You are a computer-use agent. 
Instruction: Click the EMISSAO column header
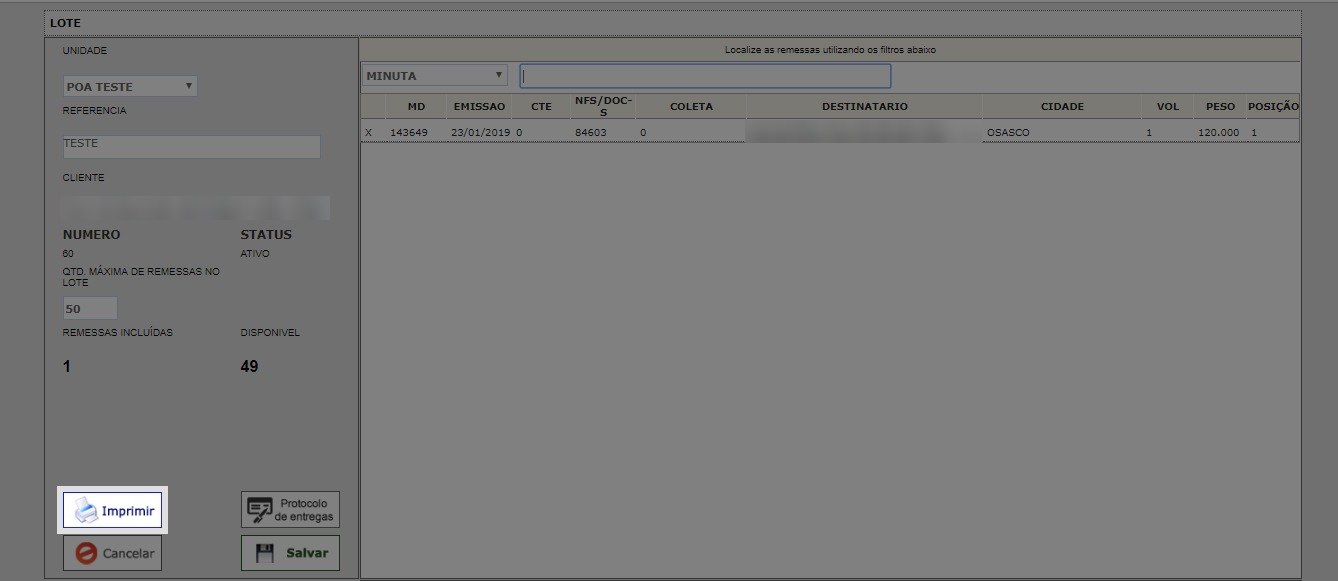[x=480, y=106]
